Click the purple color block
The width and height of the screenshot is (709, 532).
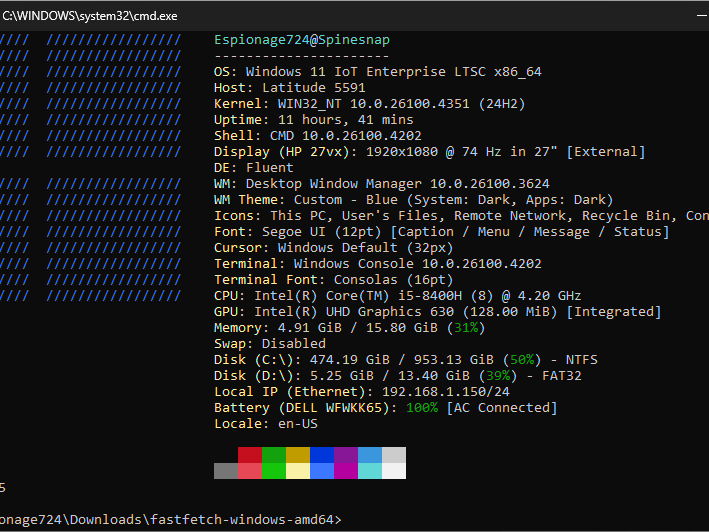(346, 455)
